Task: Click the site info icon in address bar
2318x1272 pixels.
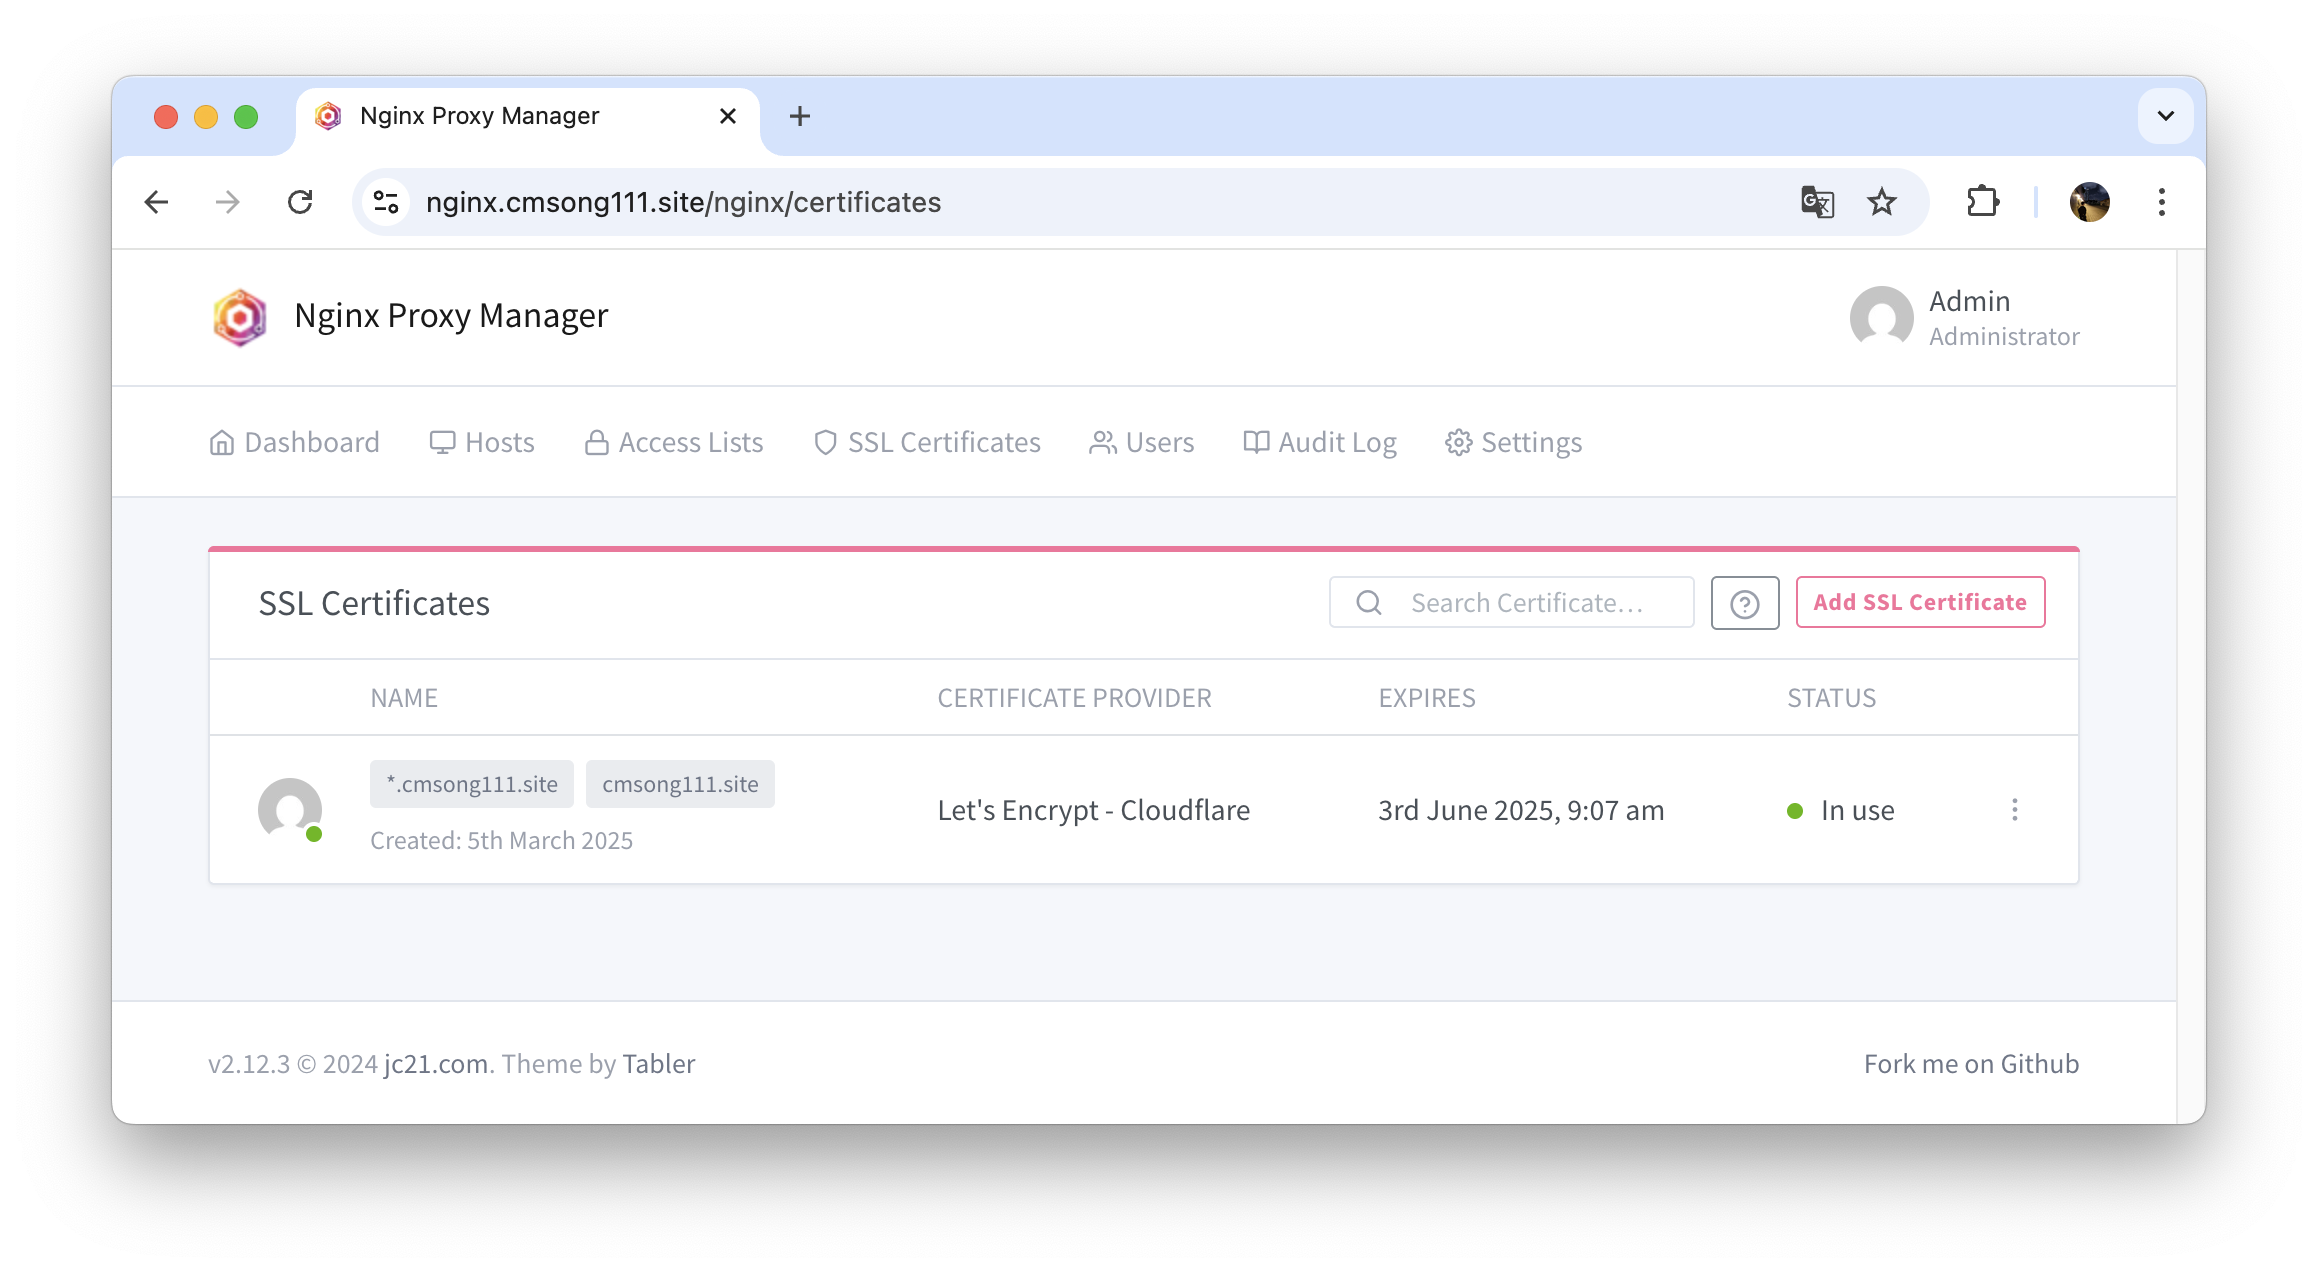Action: [x=386, y=202]
